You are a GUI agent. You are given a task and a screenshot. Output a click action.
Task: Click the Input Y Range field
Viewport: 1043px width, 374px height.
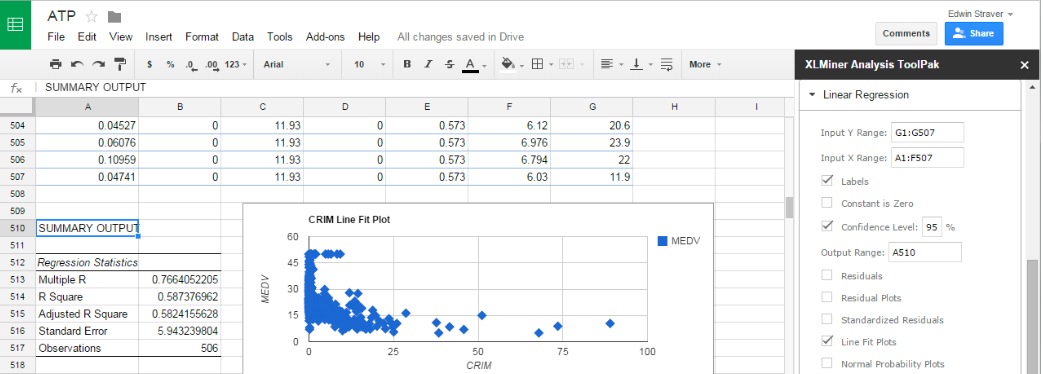coord(926,133)
